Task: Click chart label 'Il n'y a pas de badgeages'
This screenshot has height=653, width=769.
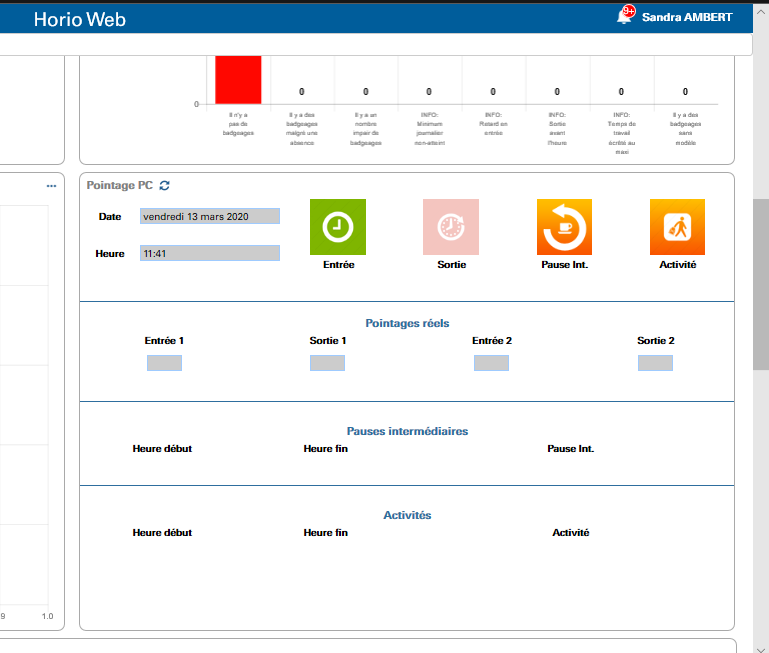Action: 238,124
